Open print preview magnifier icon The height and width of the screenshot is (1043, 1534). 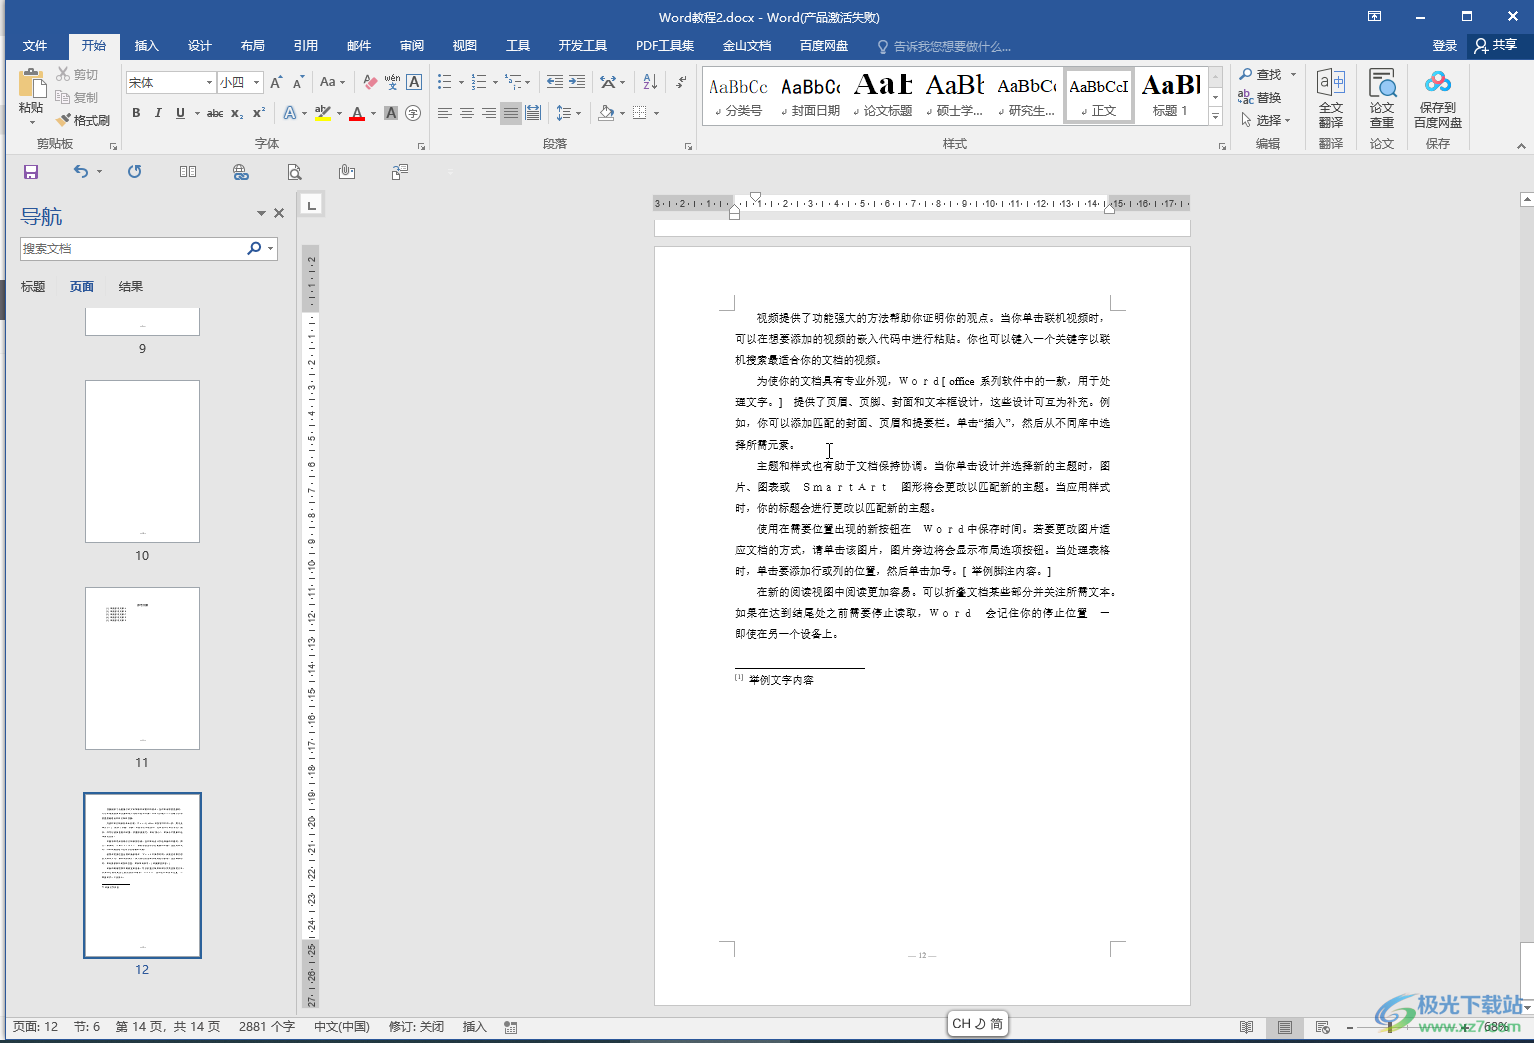click(294, 172)
